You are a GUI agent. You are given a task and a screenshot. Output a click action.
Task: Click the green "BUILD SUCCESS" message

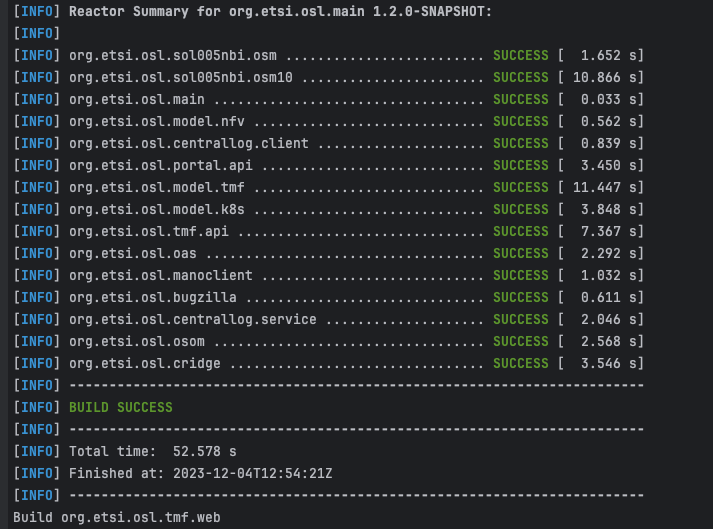click(120, 407)
